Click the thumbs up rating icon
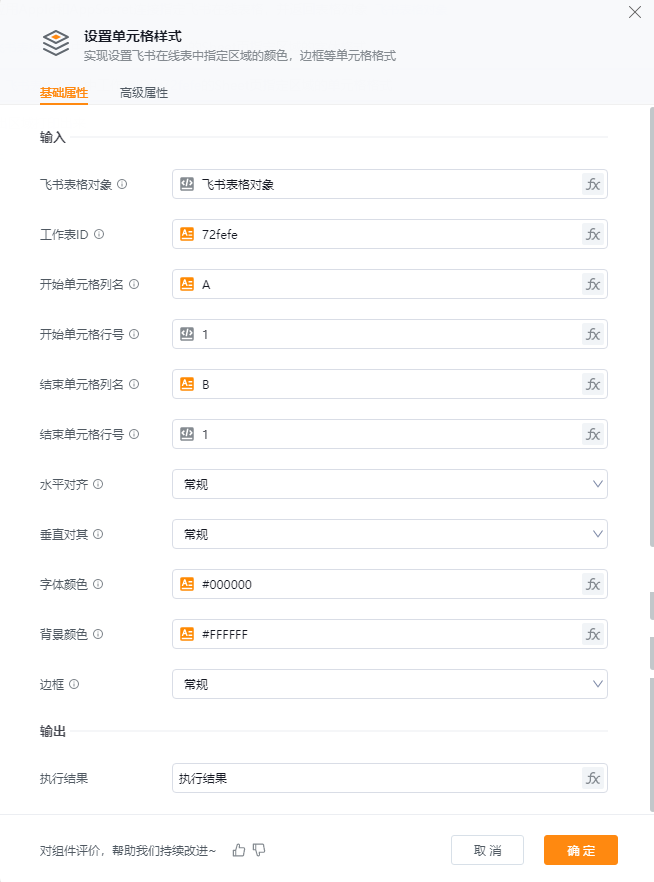654x882 pixels. [x=239, y=850]
